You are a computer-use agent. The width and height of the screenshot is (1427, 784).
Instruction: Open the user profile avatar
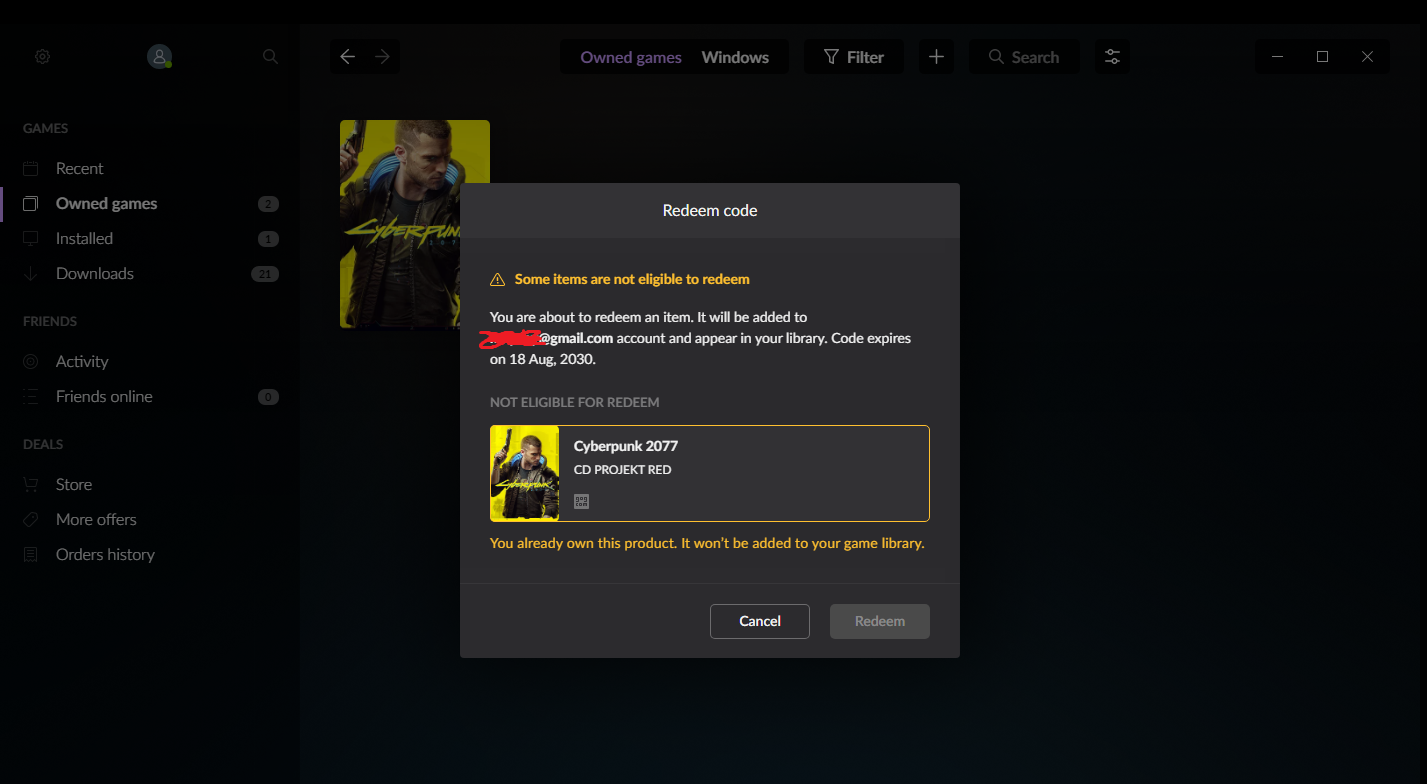(159, 57)
